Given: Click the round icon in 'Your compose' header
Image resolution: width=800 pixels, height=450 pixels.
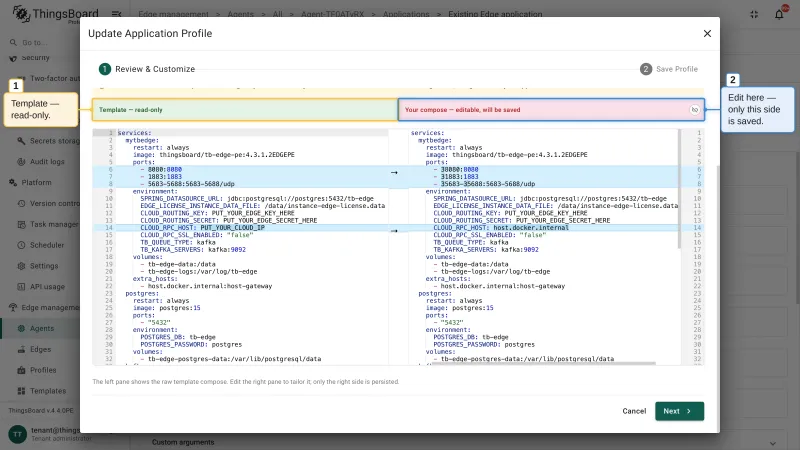Looking at the screenshot, I should pyautogui.click(x=694, y=110).
